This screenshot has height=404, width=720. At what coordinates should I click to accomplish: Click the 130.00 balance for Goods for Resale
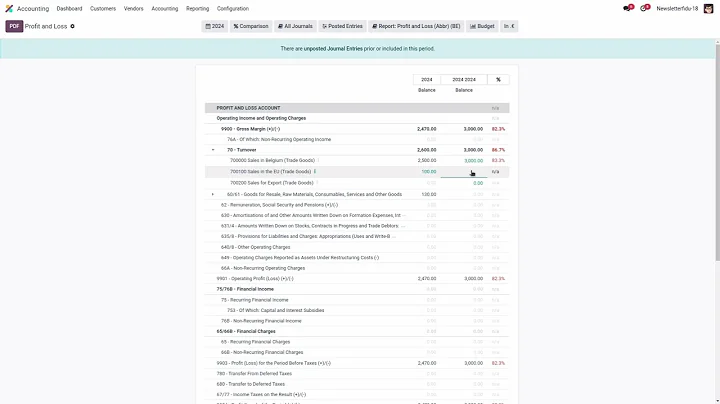pyautogui.click(x=429, y=194)
